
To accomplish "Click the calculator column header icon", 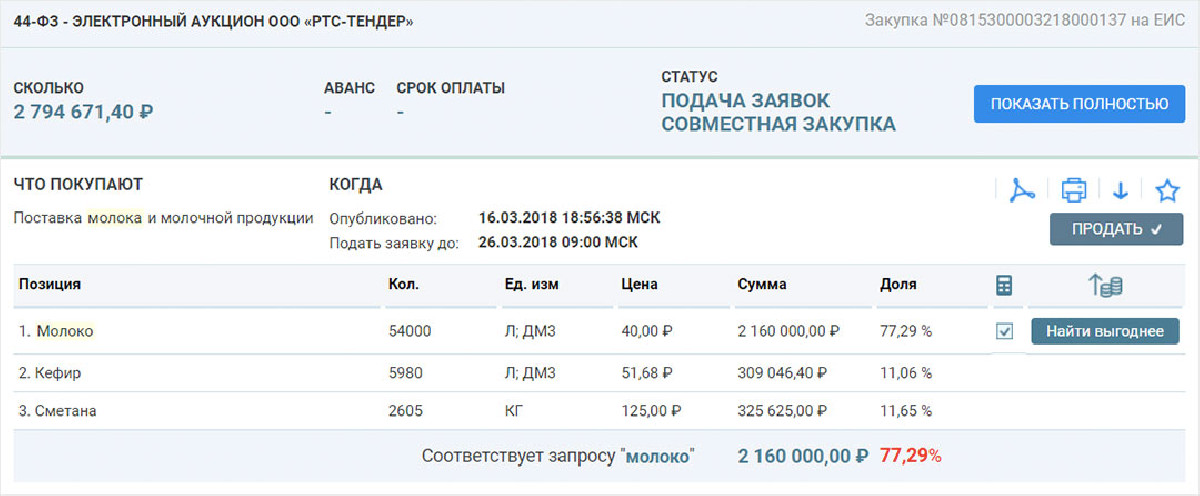I will point(1004,285).
